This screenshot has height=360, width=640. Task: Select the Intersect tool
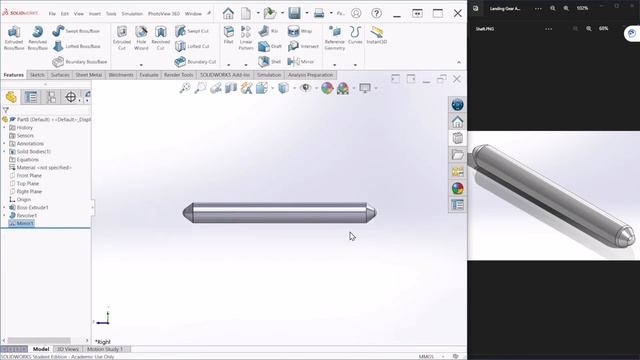tap(303, 46)
